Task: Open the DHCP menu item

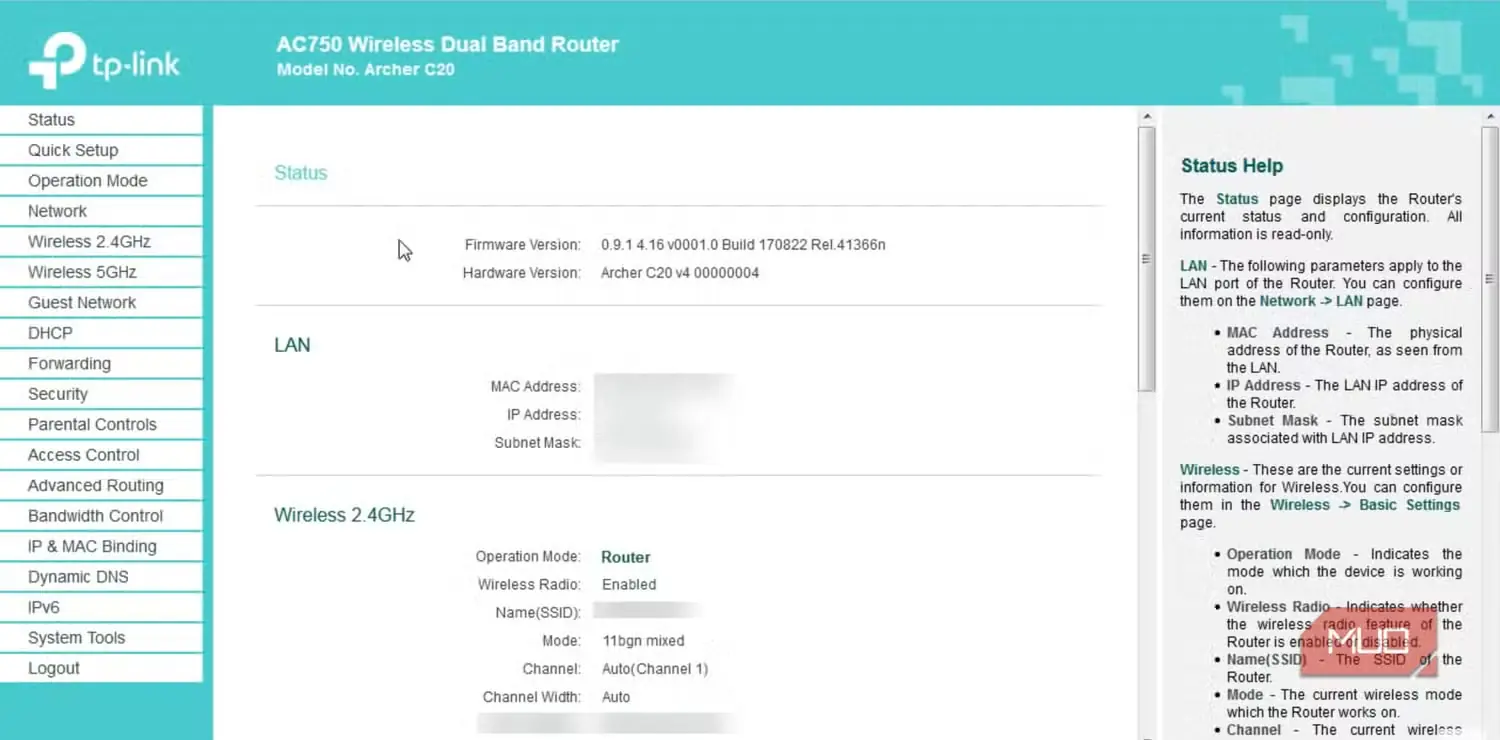Action: [x=101, y=333]
